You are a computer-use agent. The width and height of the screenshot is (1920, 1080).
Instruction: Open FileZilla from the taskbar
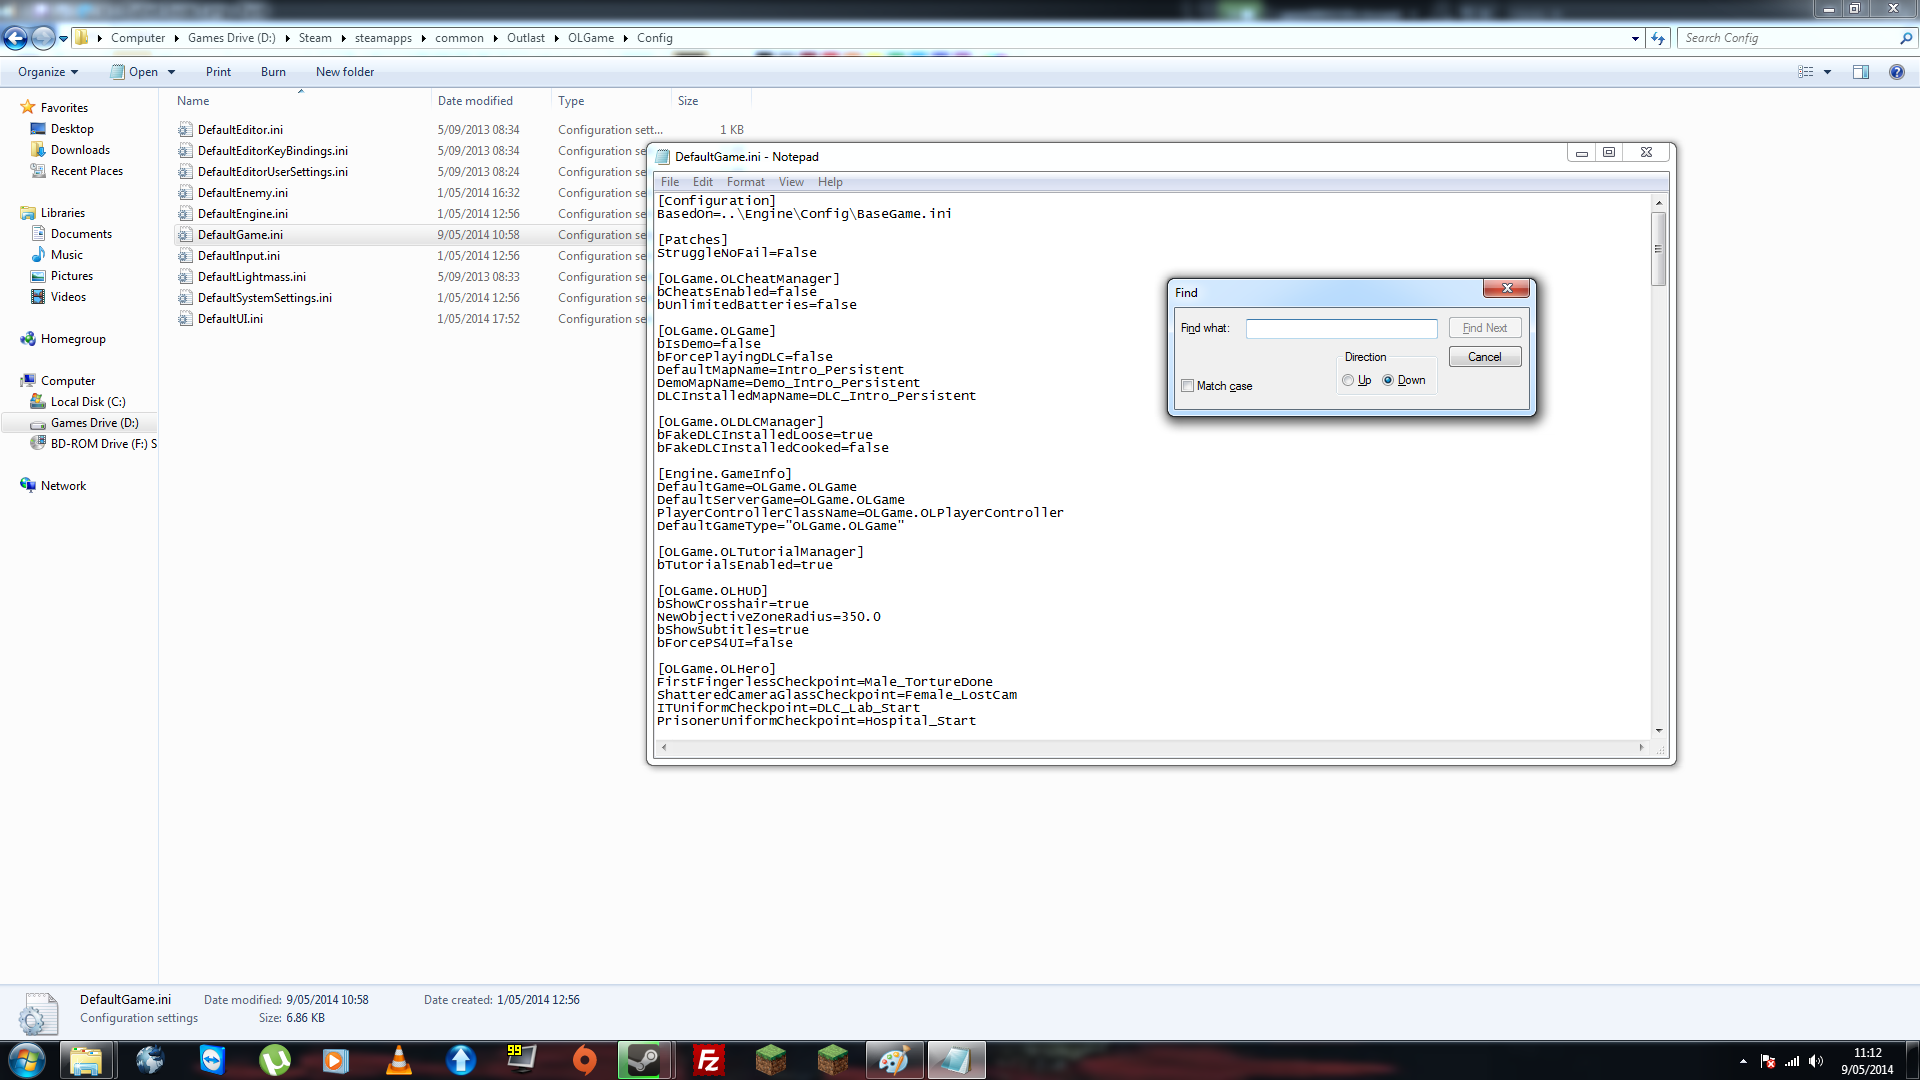708,1060
